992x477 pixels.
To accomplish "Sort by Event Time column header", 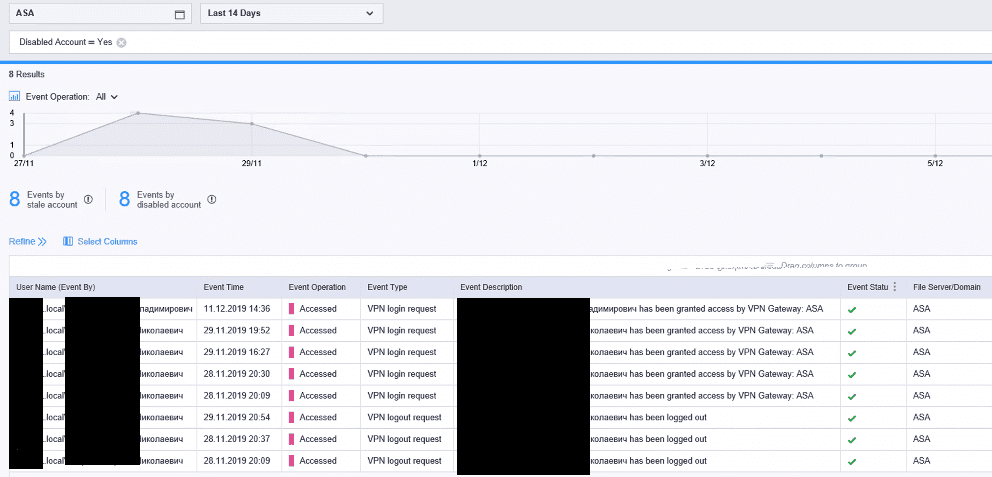I will pos(223,287).
